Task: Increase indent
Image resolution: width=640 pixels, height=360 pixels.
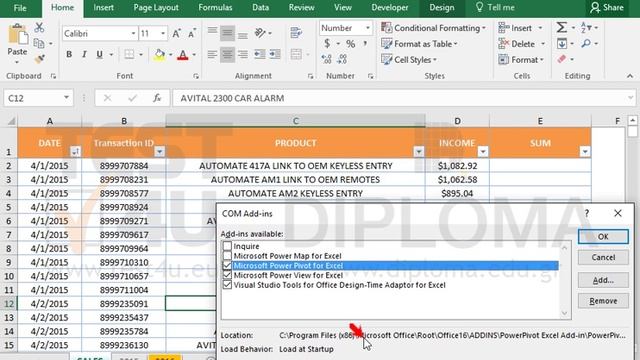Action: click(275, 54)
